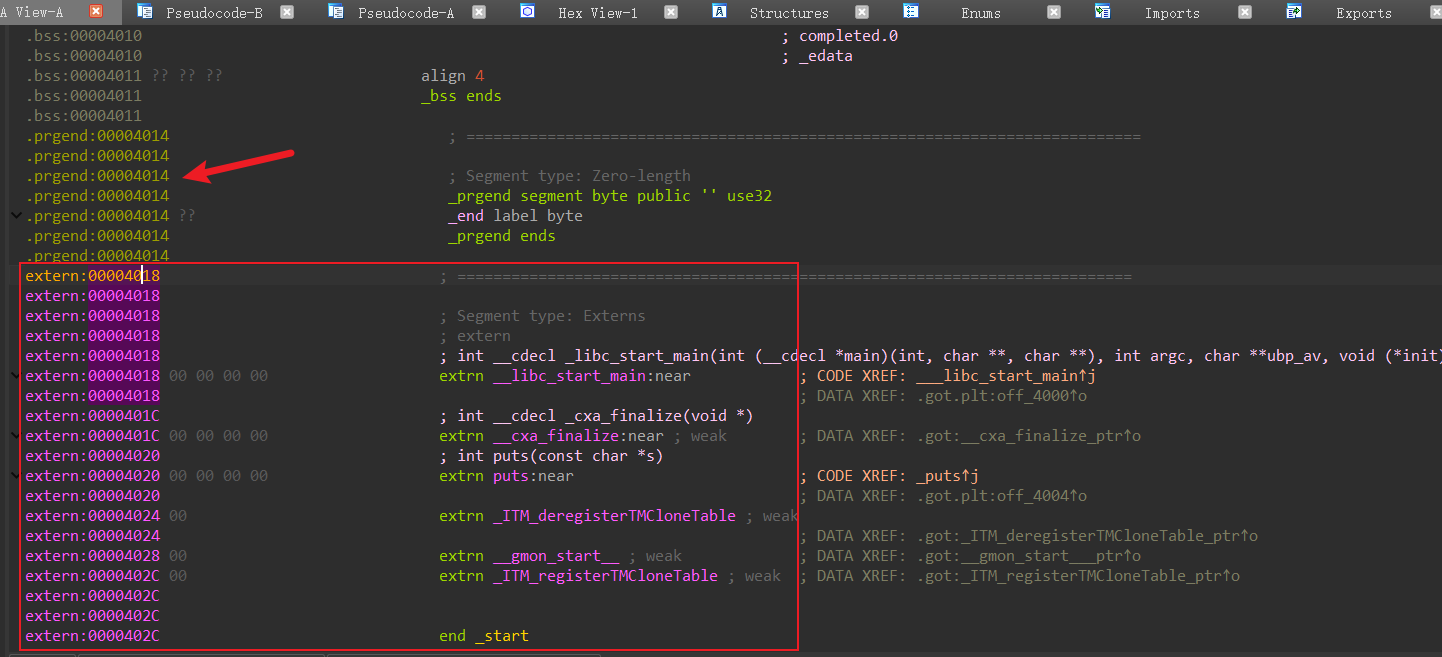Collapse chevron beside extern:00004018 __libc_start_main
Image resolution: width=1442 pixels, height=657 pixels.
(x=15, y=376)
